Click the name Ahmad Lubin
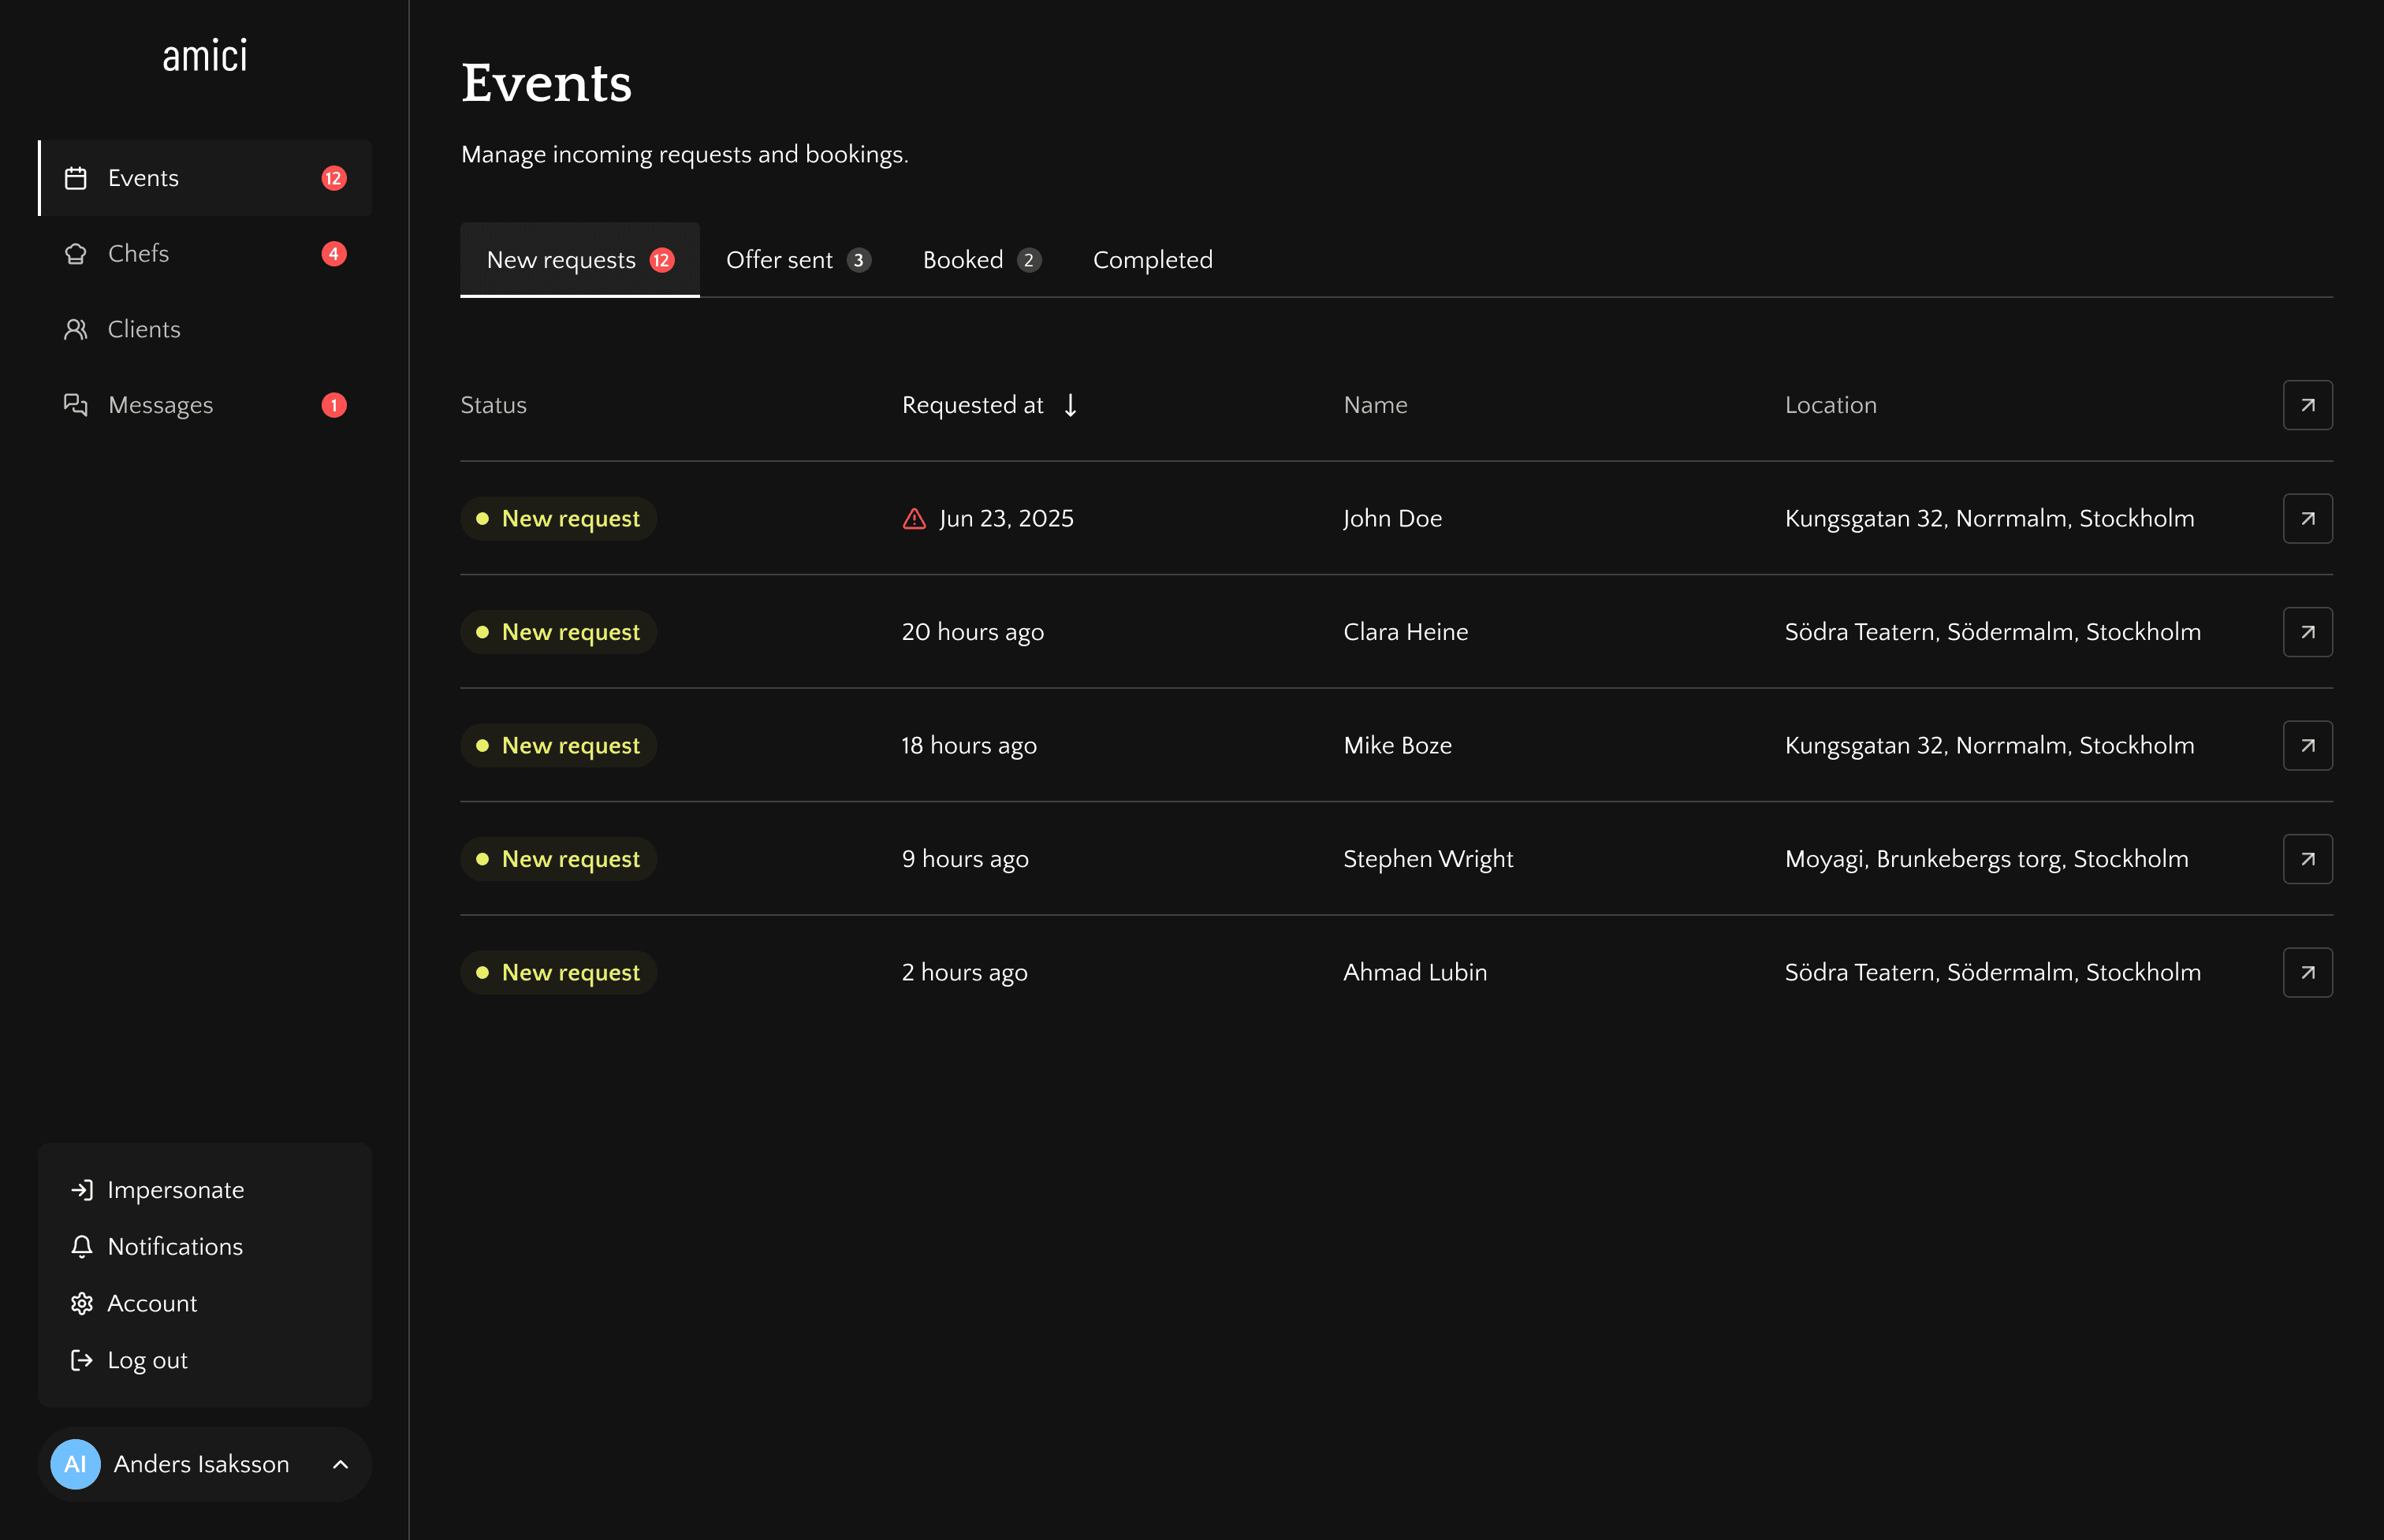This screenshot has height=1540, width=2384. click(1415, 972)
